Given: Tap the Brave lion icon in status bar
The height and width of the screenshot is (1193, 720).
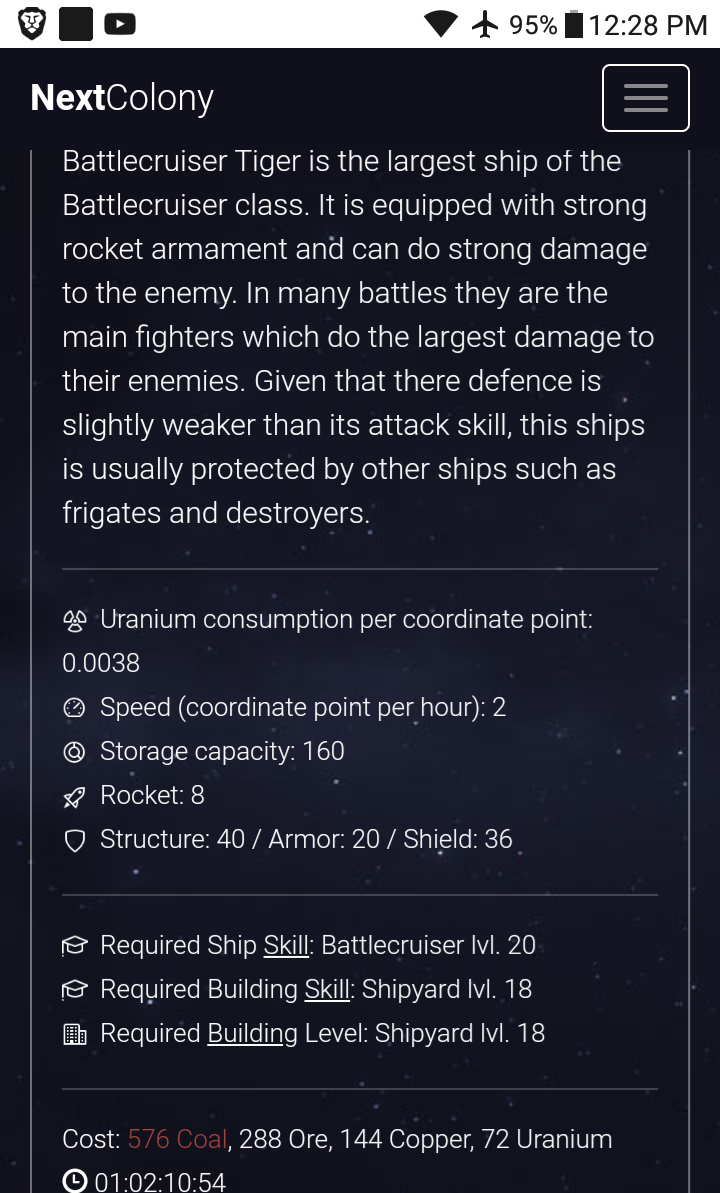Looking at the screenshot, I should click(x=32, y=24).
